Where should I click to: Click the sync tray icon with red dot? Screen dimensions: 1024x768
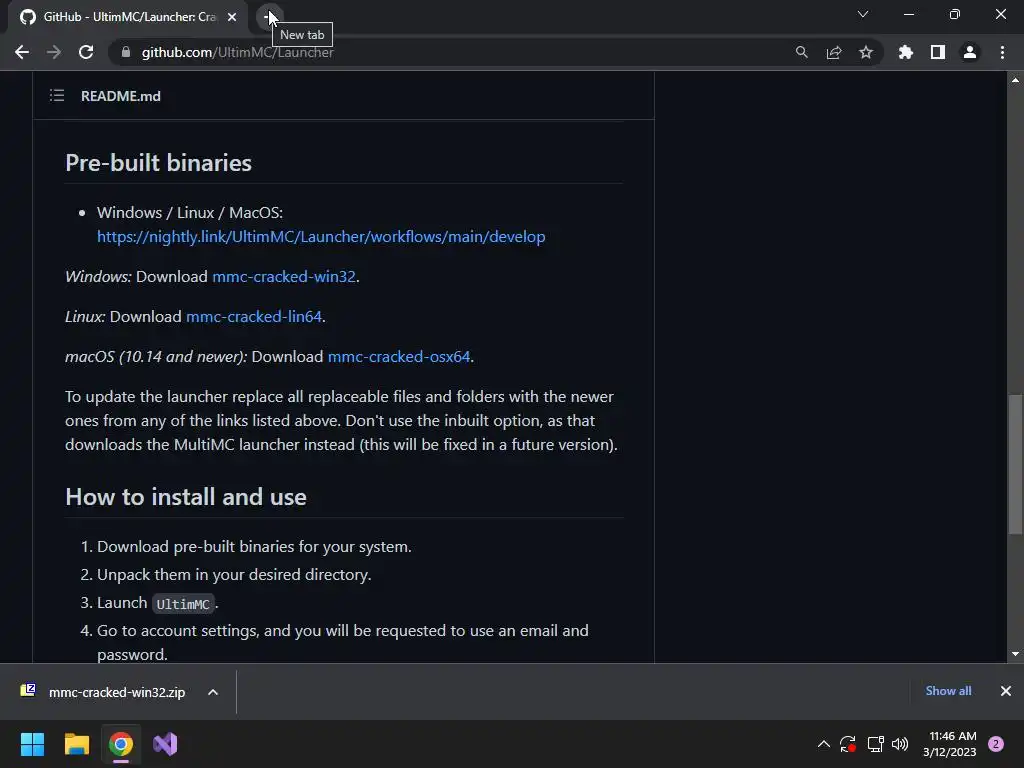click(848, 744)
